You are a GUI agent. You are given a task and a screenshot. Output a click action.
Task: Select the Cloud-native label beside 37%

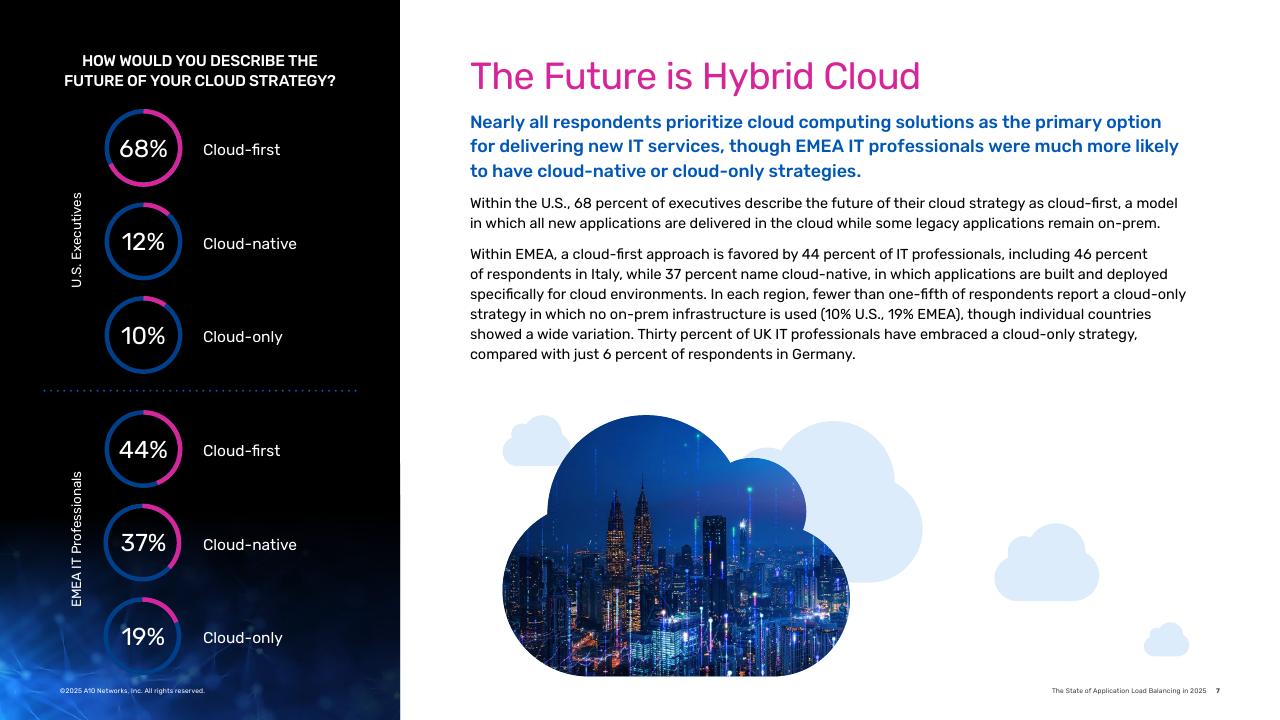[250, 545]
